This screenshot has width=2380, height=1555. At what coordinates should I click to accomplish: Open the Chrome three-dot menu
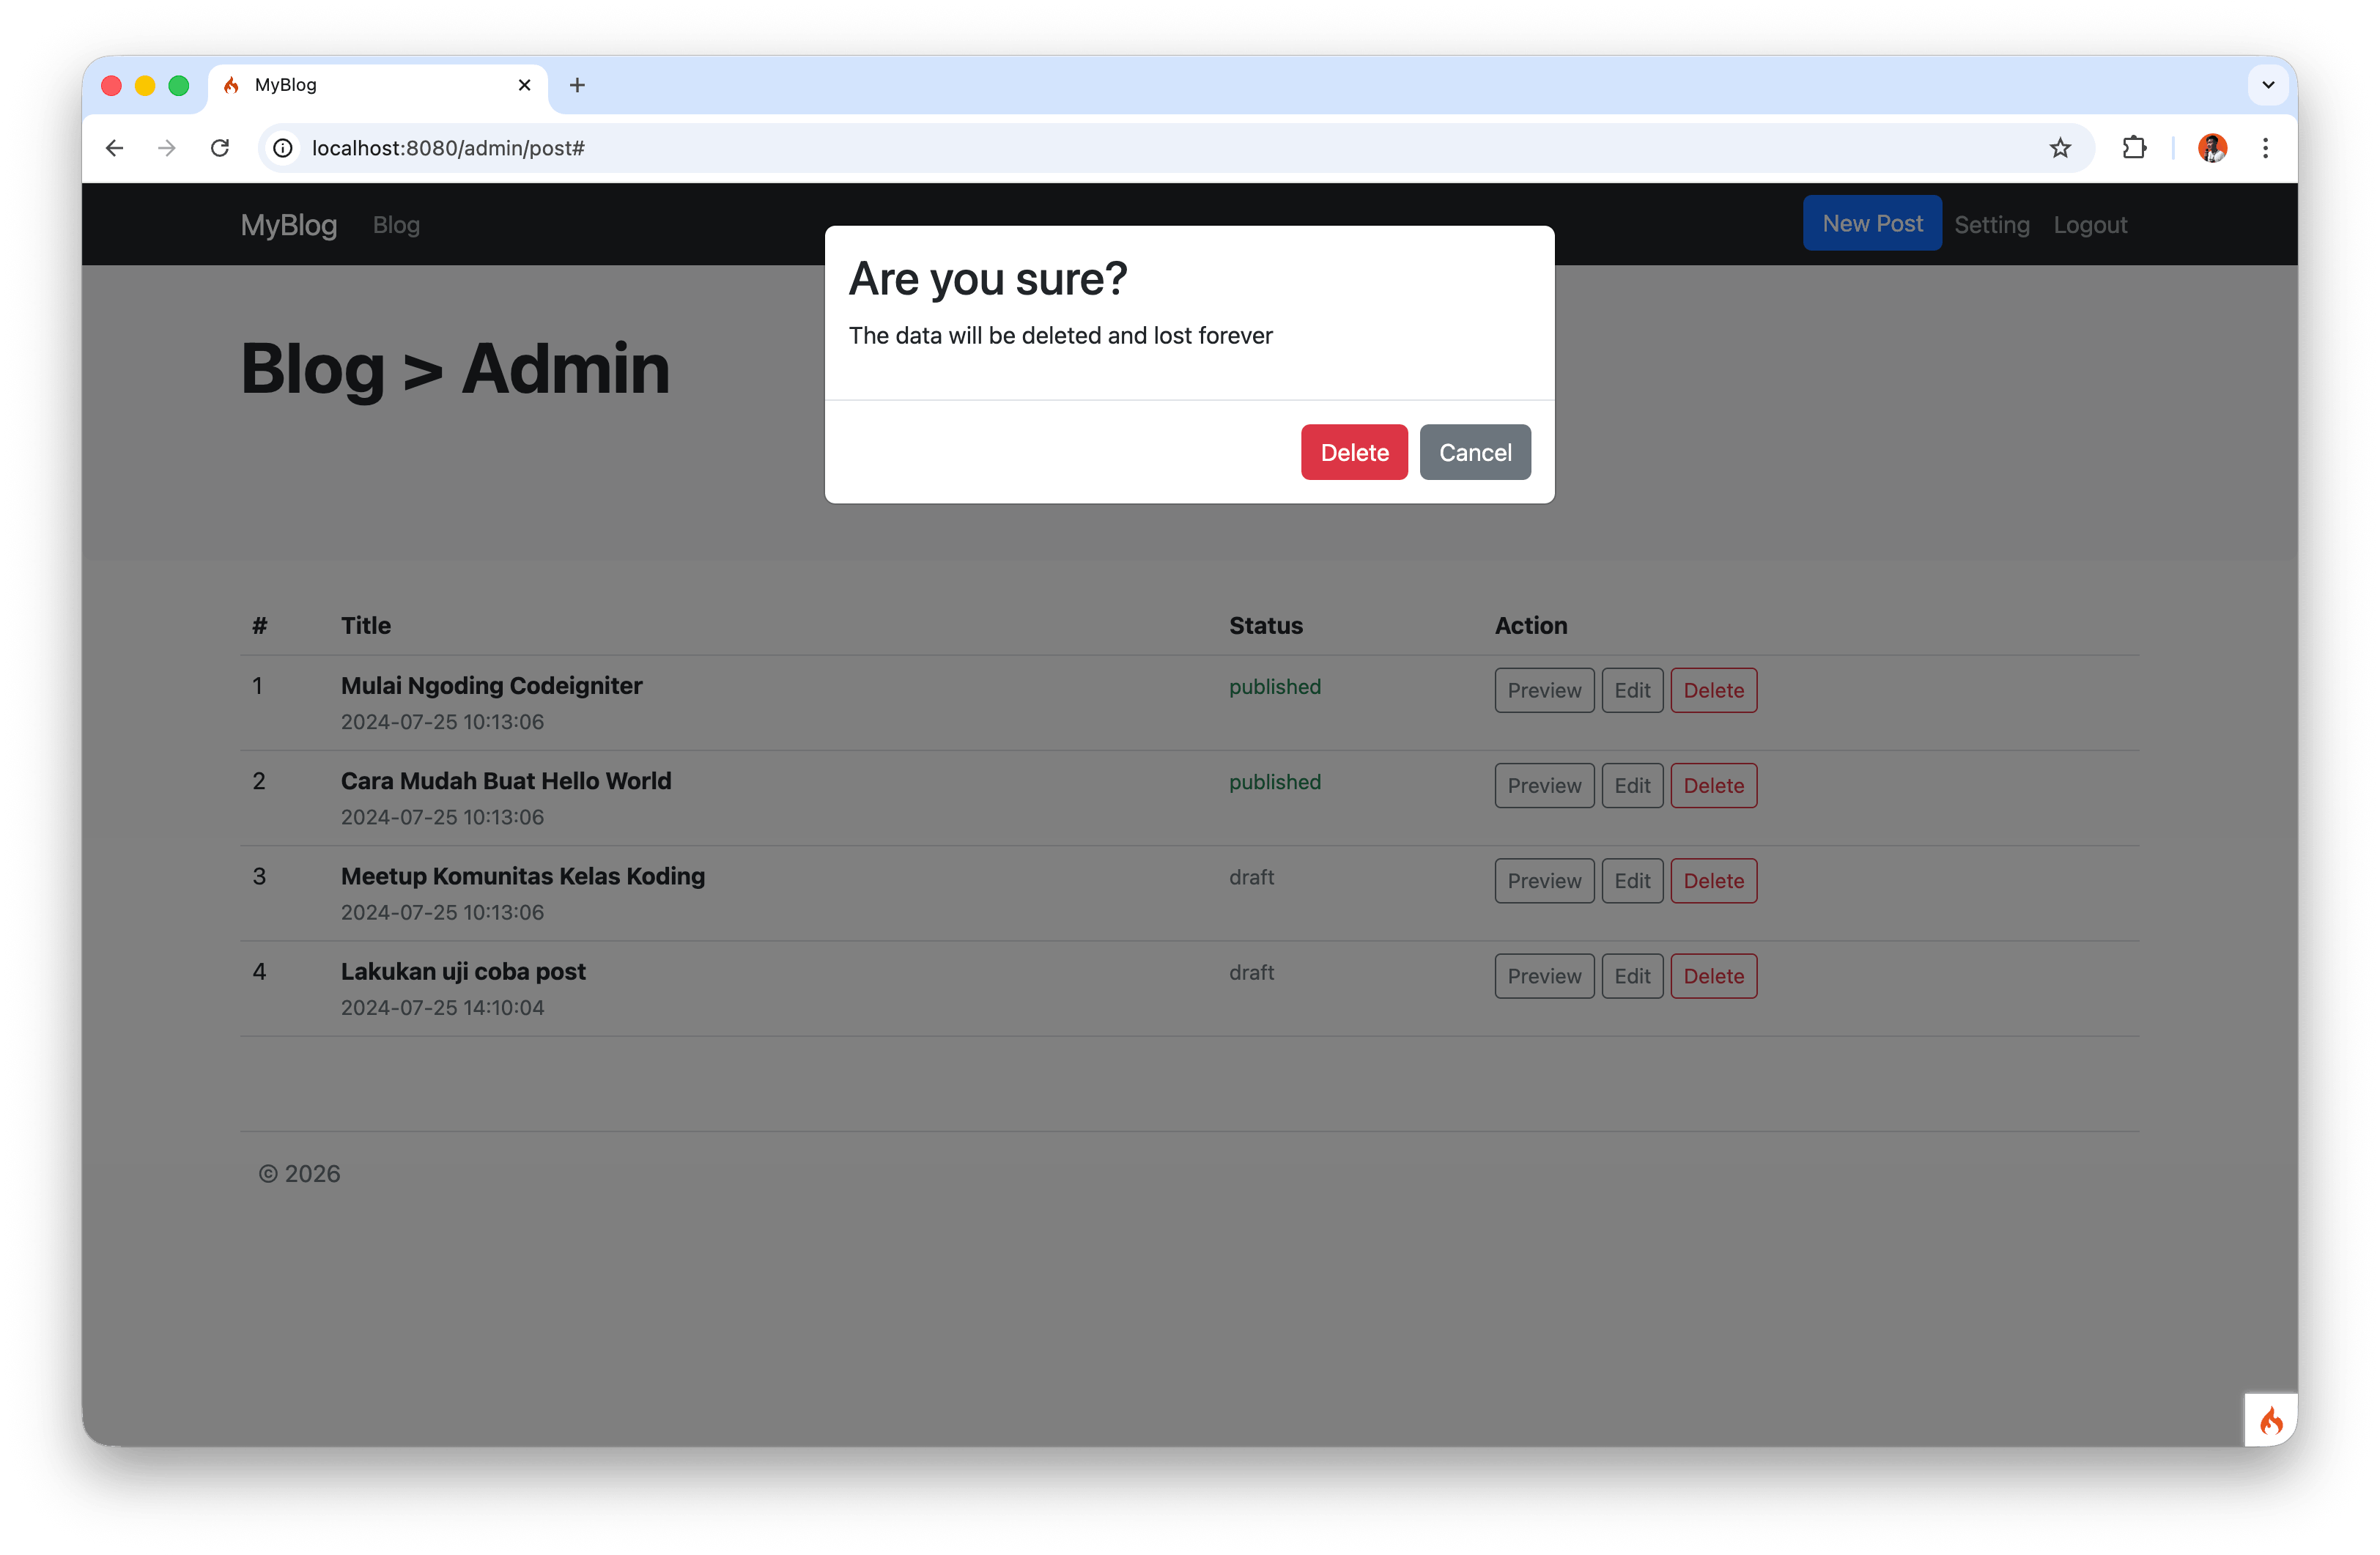pyautogui.click(x=2265, y=148)
